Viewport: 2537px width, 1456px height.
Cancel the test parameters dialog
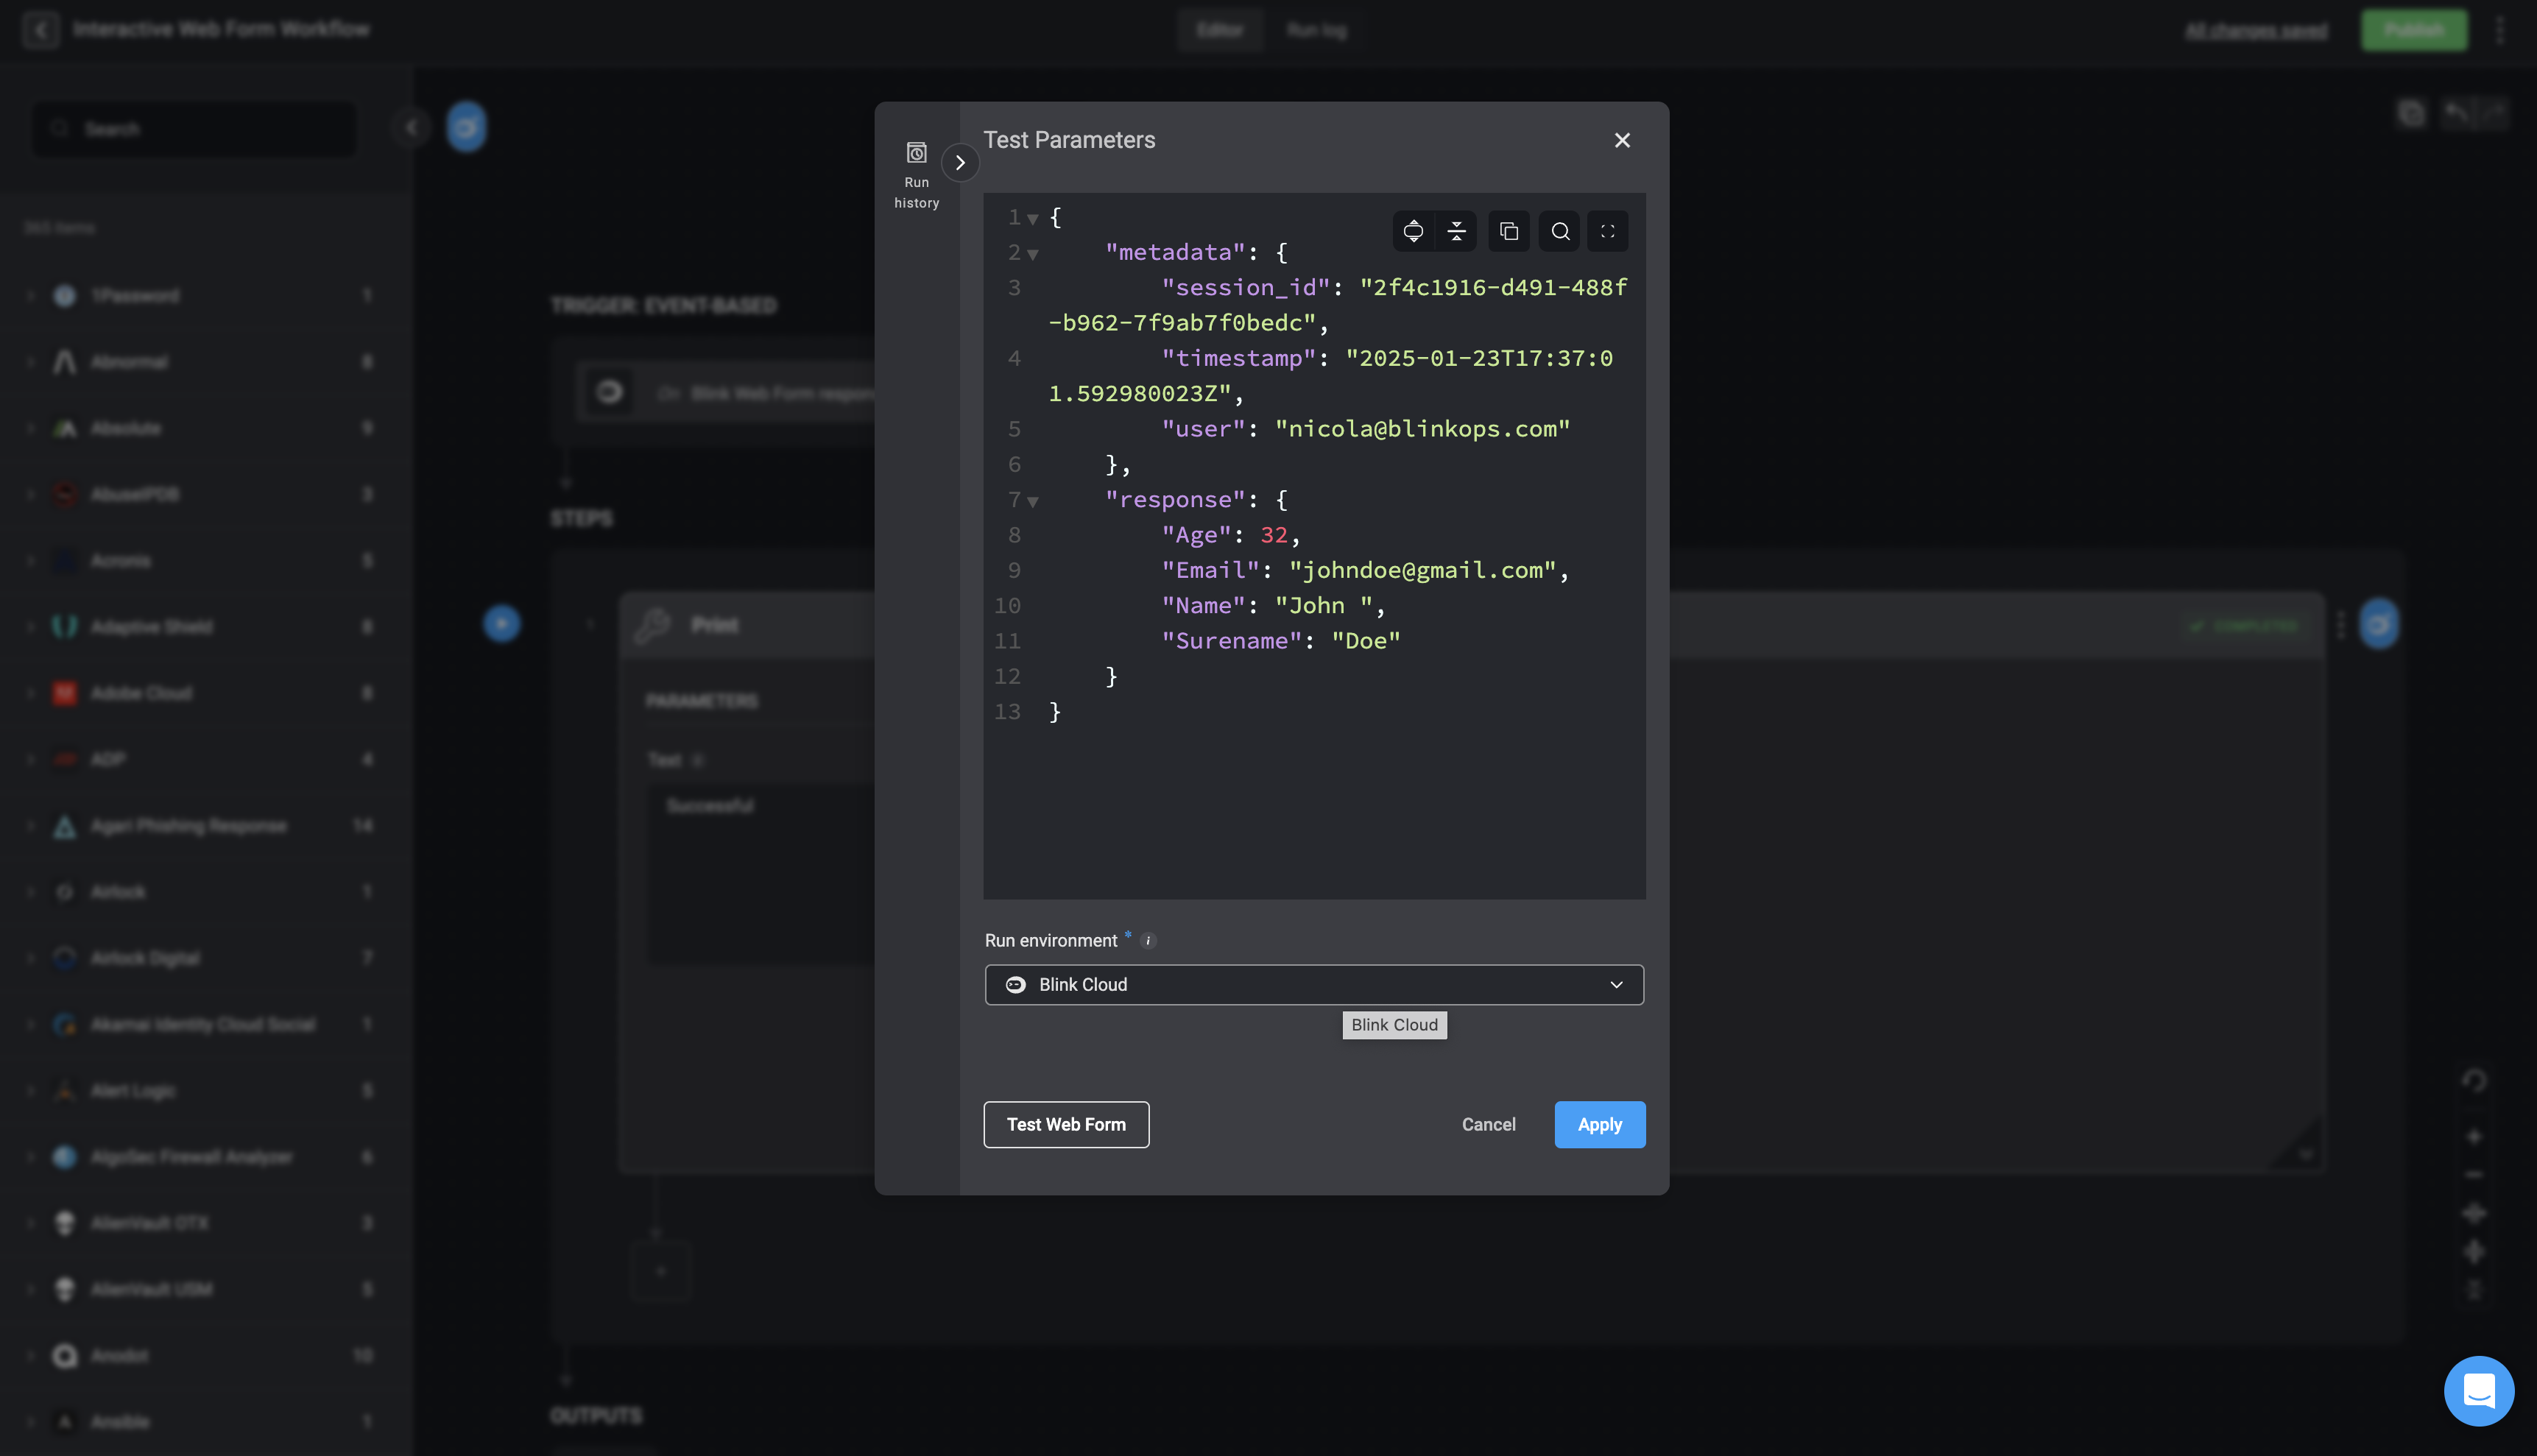click(x=1488, y=1124)
